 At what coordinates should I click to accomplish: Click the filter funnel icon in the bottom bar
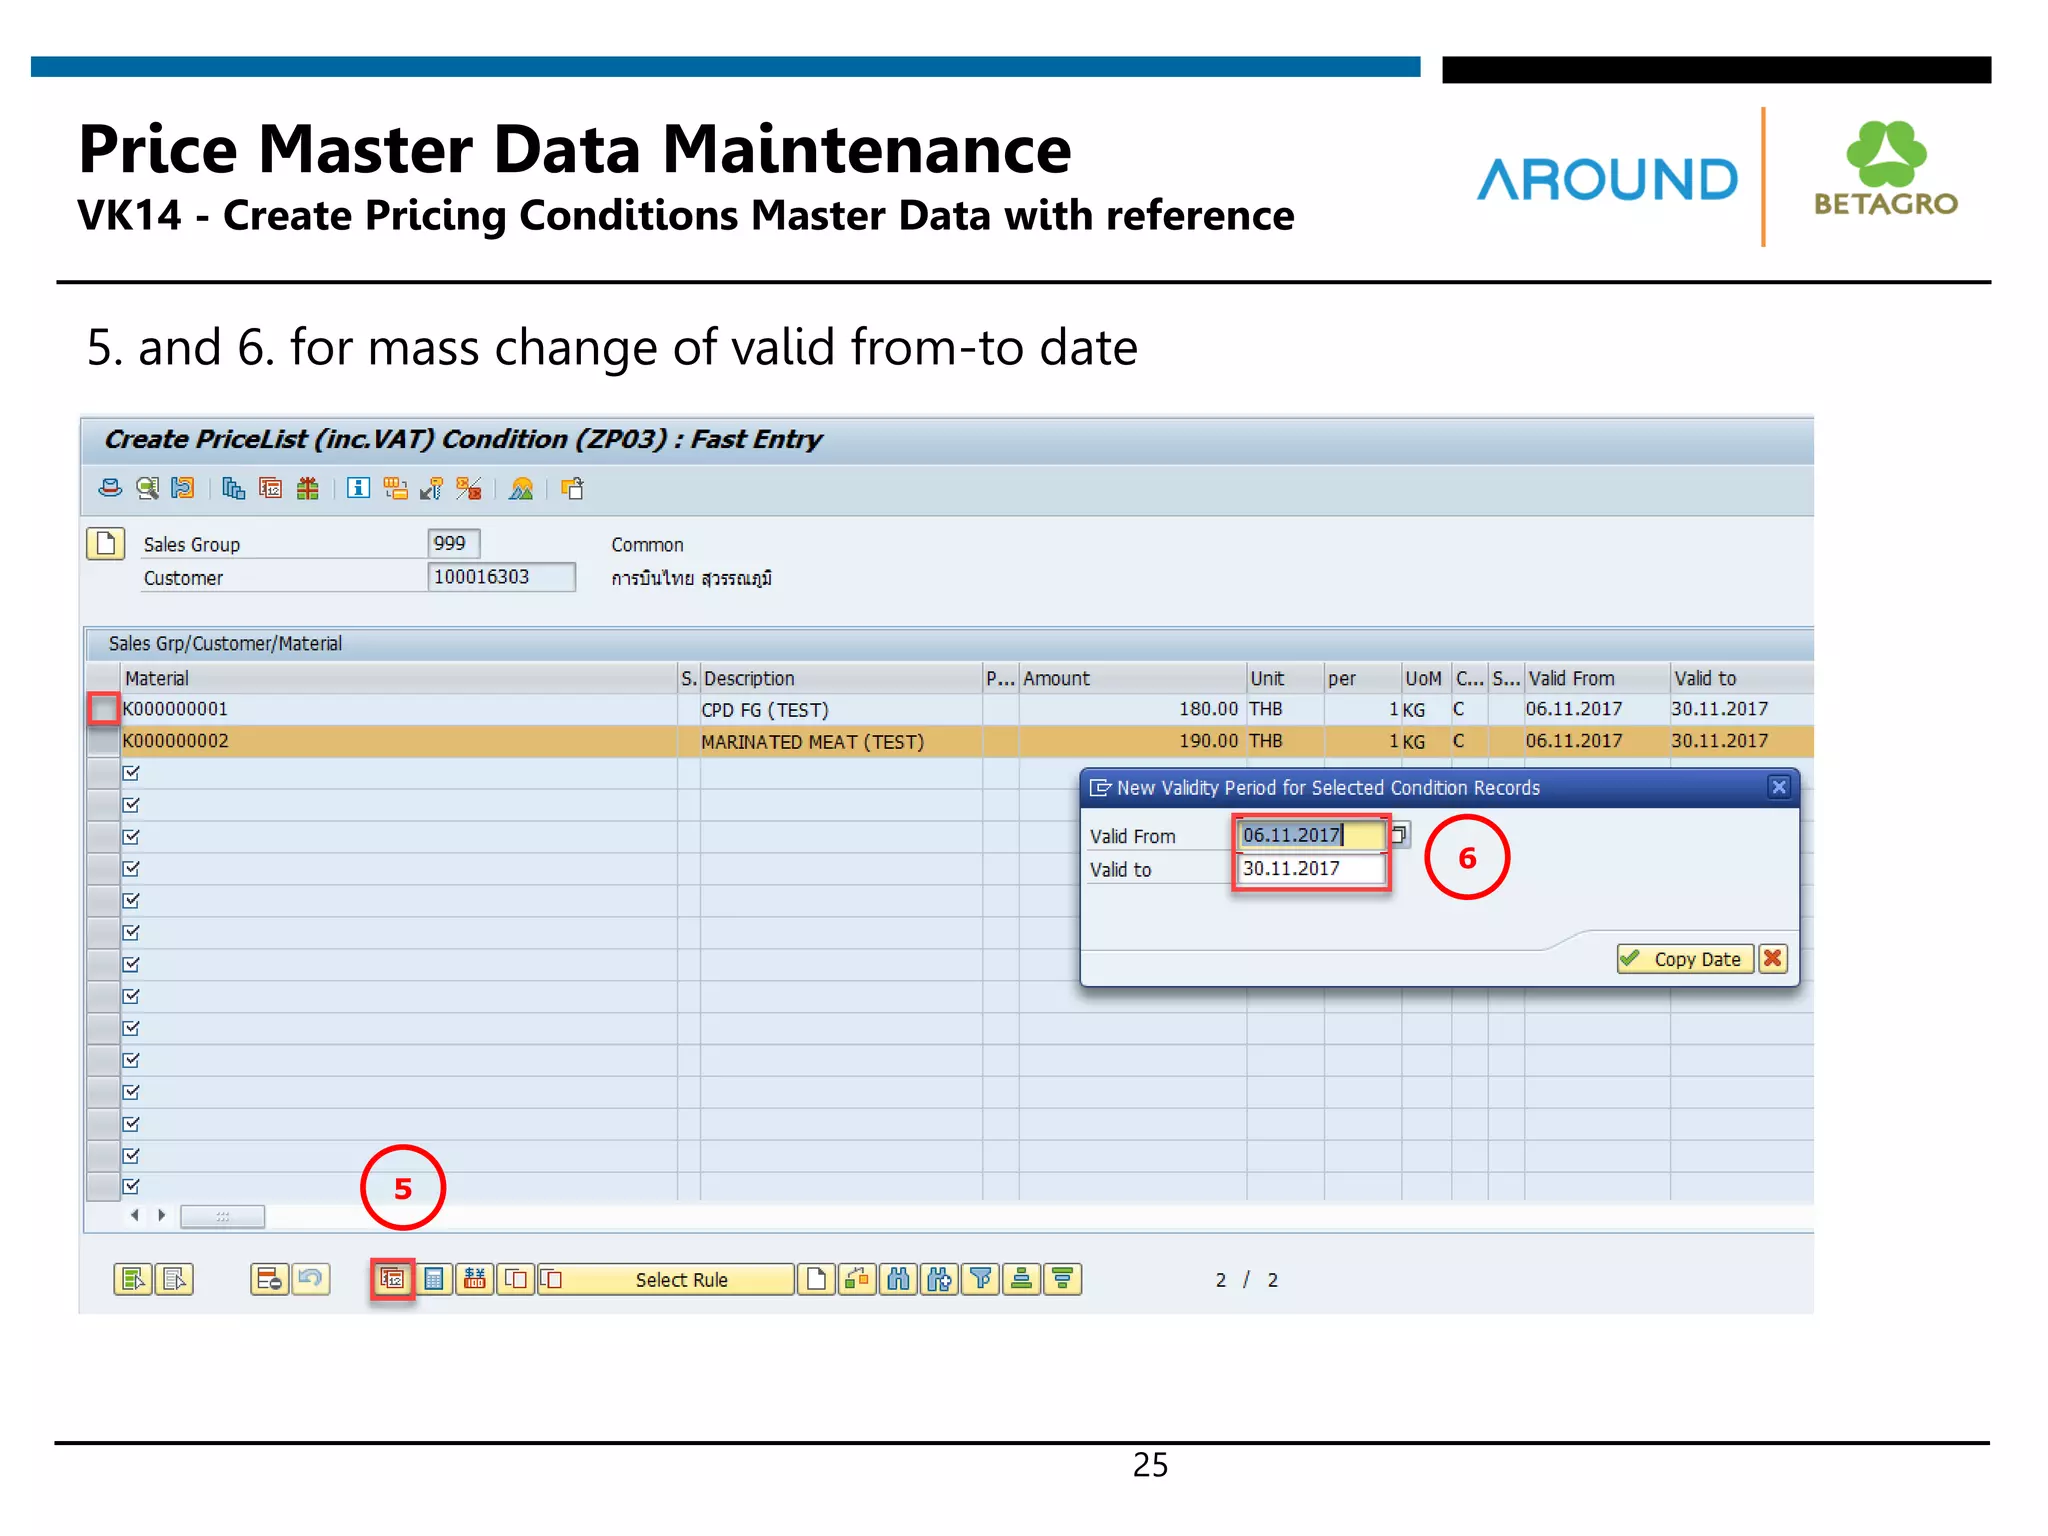(981, 1279)
